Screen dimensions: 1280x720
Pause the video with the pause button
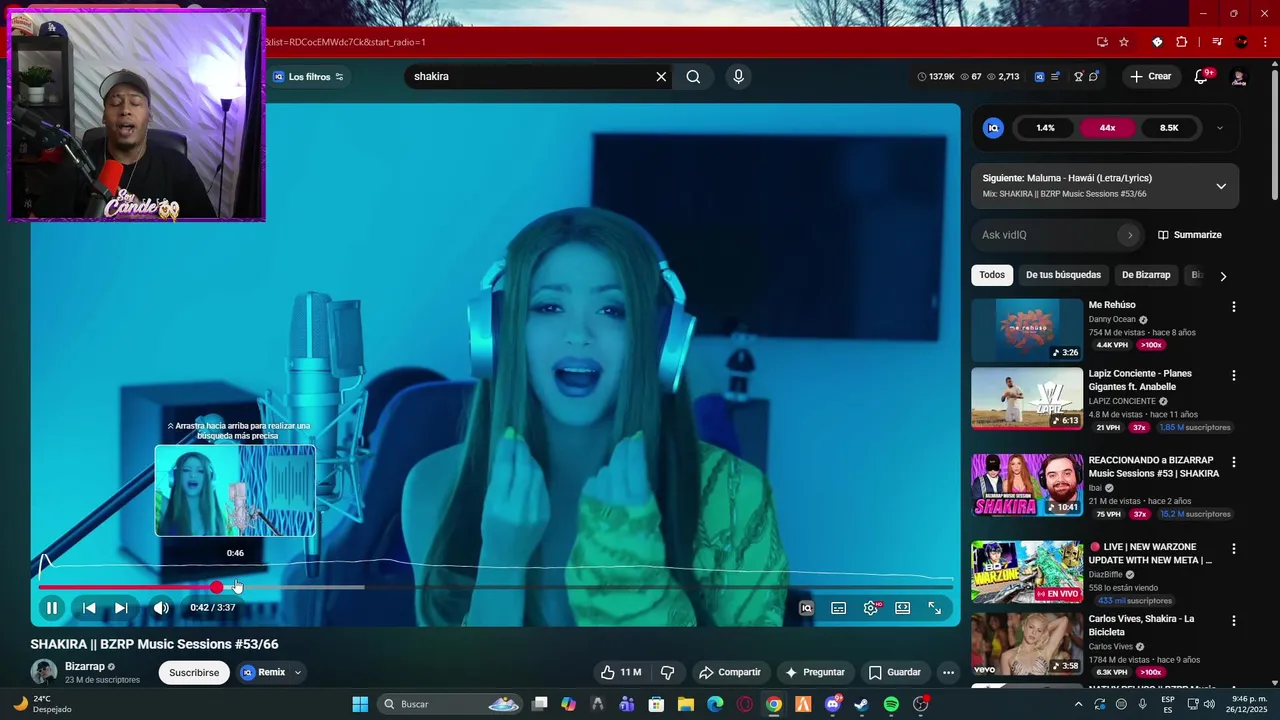52,608
